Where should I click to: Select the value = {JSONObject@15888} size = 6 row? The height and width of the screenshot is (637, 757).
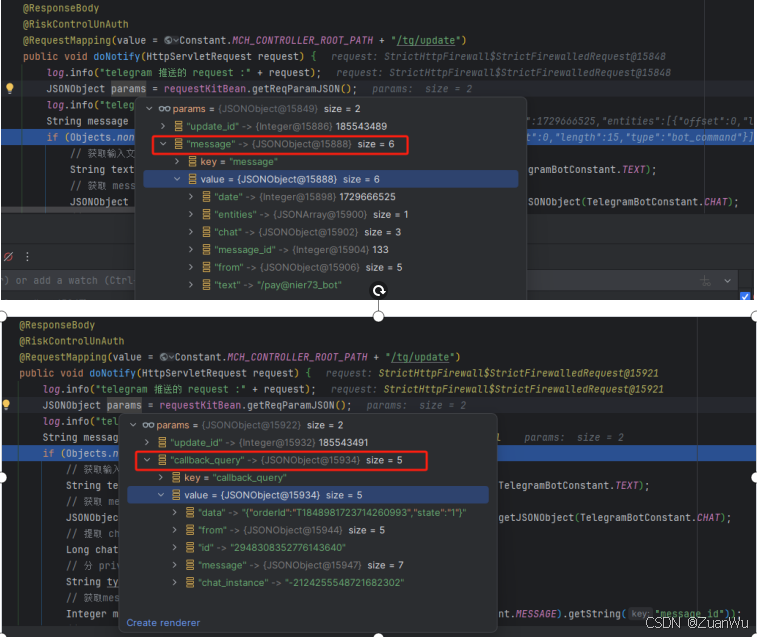pos(331,179)
